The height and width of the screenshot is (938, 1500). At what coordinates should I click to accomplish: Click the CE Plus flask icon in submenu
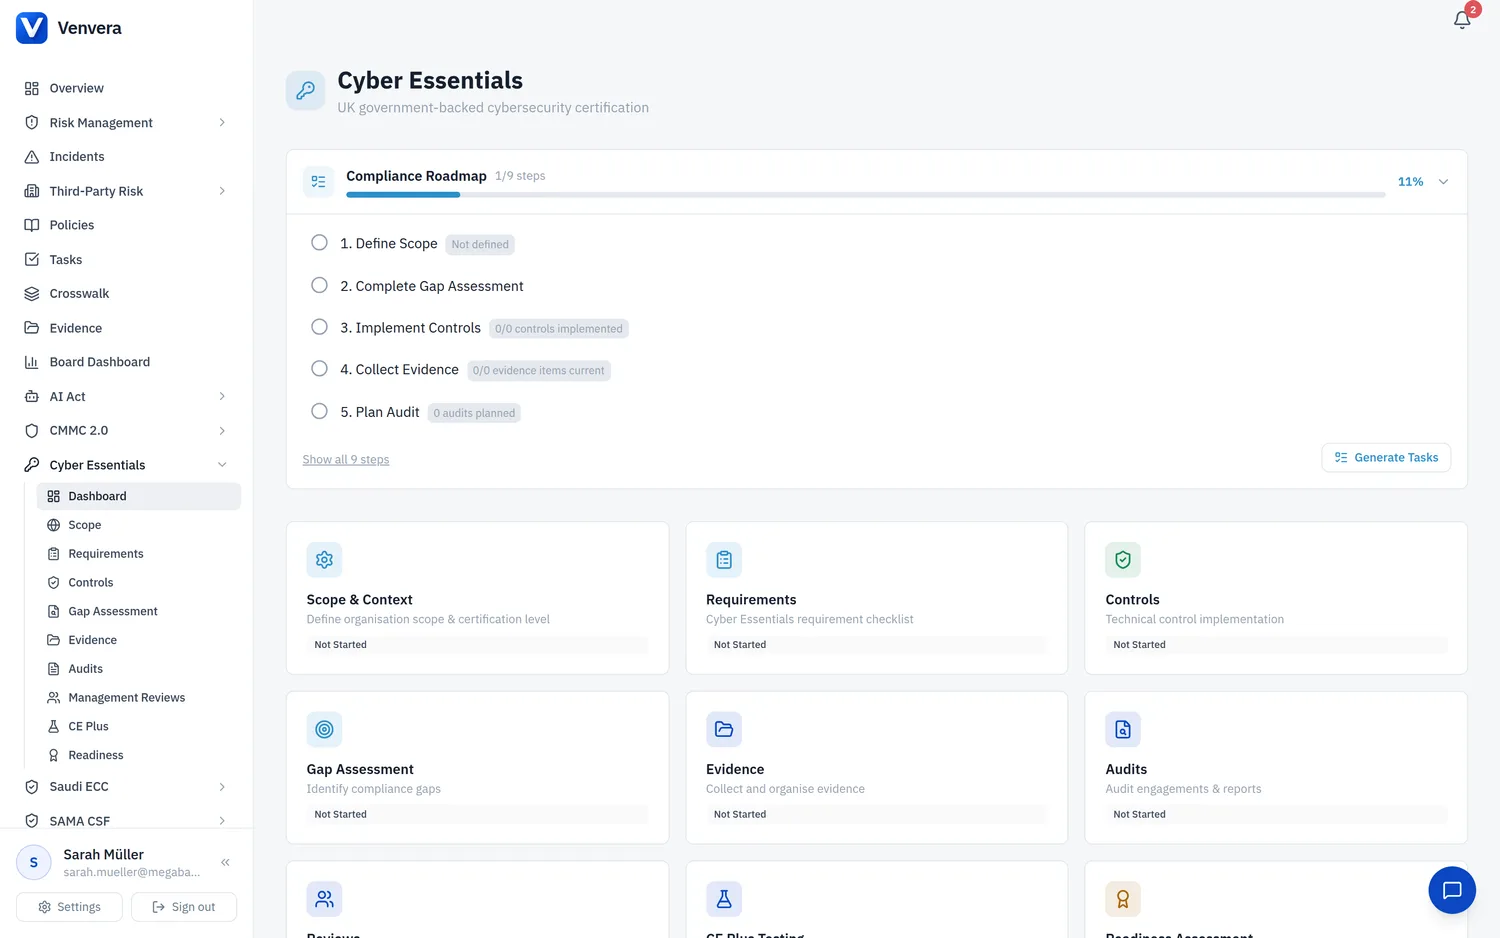[x=54, y=727]
